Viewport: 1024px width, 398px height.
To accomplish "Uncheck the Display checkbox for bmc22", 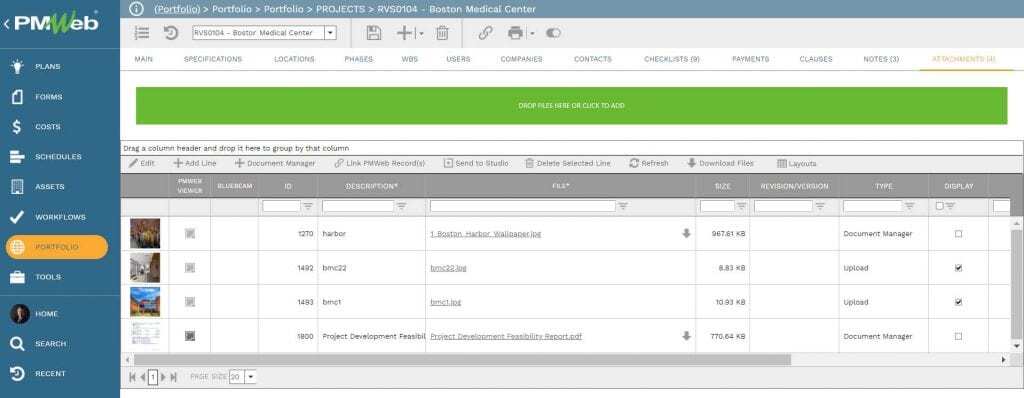I will pyautogui.click(x=958, y=268).
